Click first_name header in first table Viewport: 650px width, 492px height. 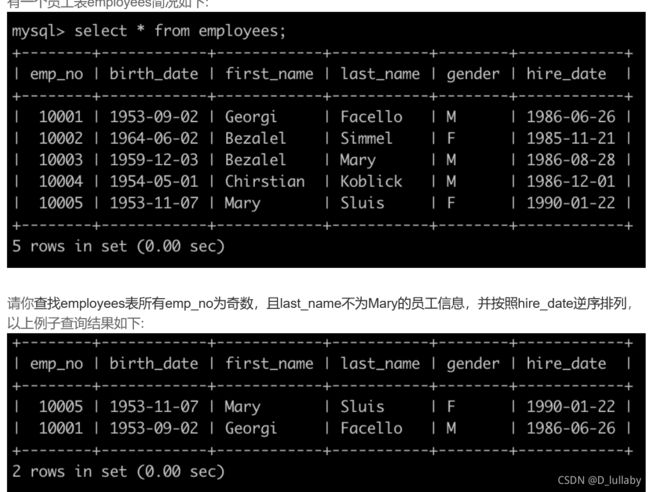(269, 74)
